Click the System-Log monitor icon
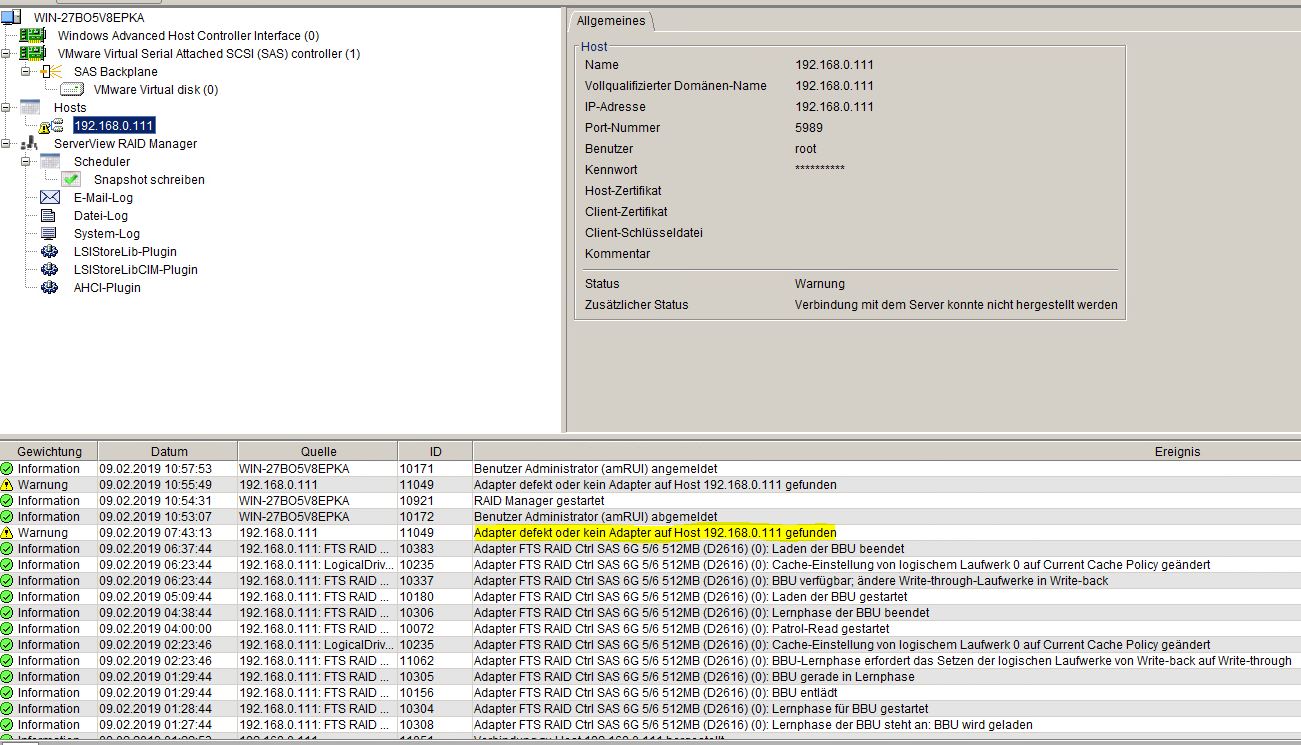The height and width of the screenshot is (745, 1301). (49, 234)
